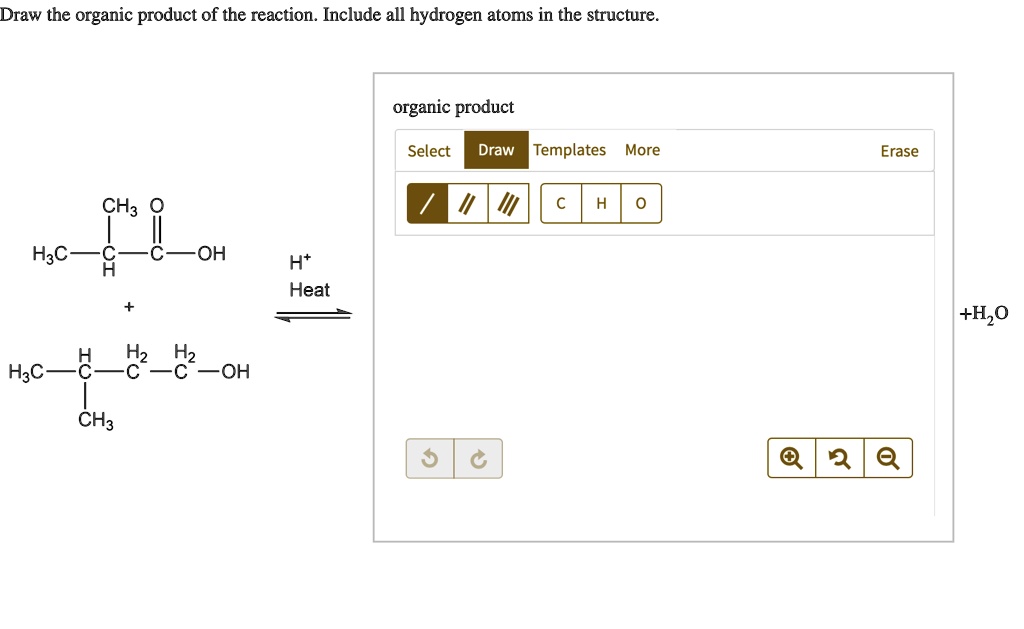
Task: Expand the More options menu
Action: pos(642,150)
